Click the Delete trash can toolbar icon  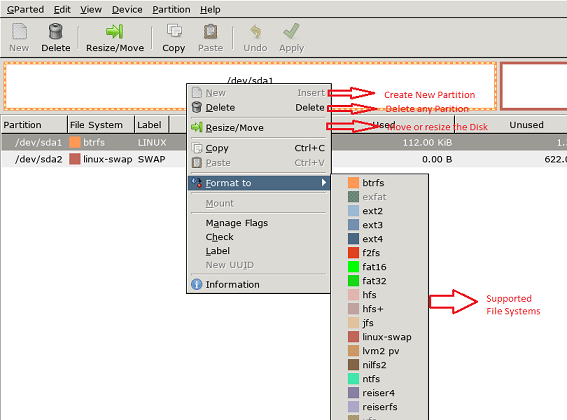[56, 31]
